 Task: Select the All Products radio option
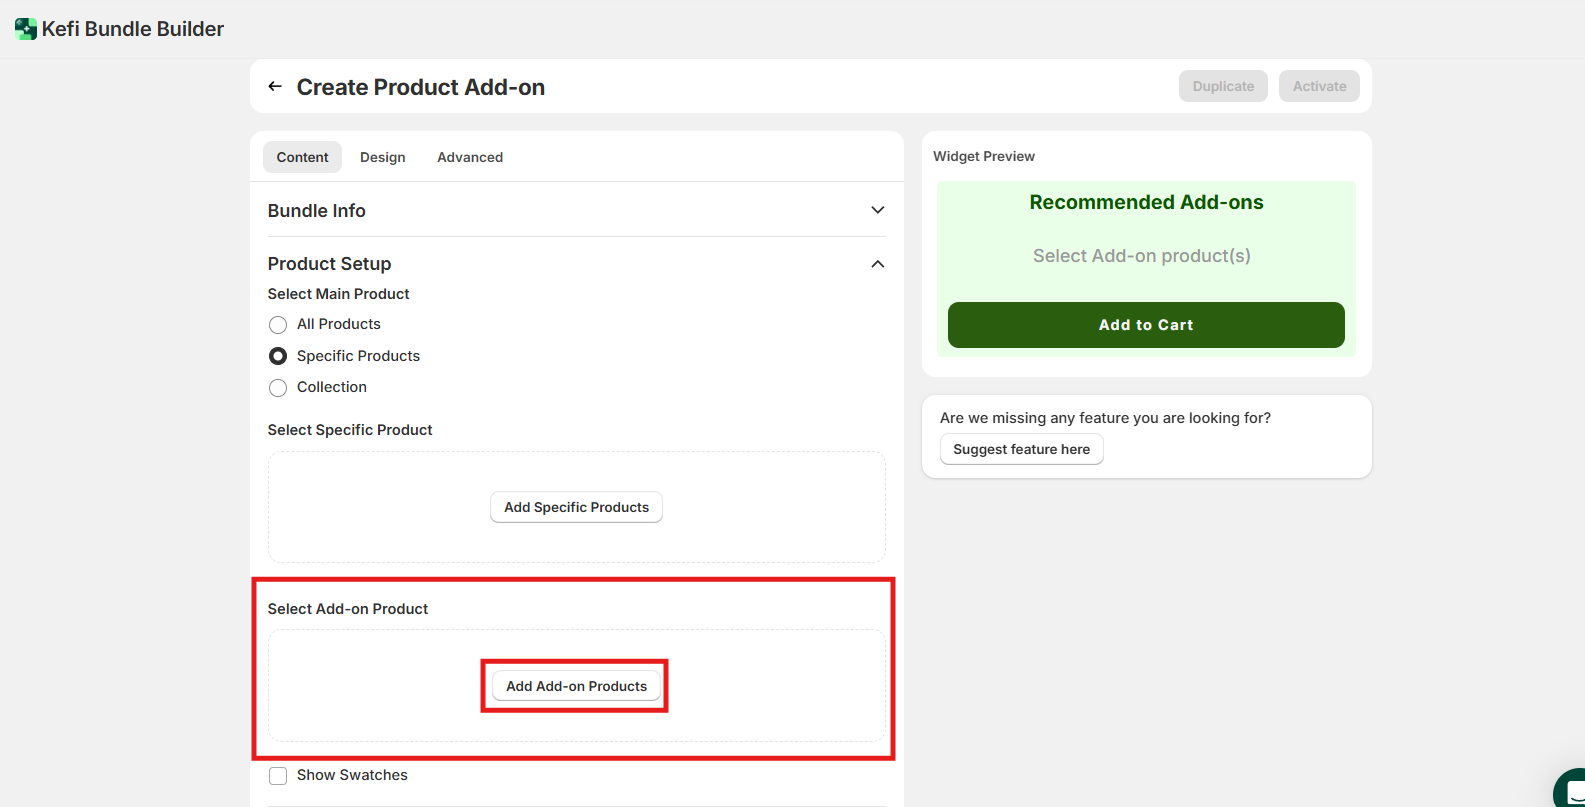click(x=278, y=325)
